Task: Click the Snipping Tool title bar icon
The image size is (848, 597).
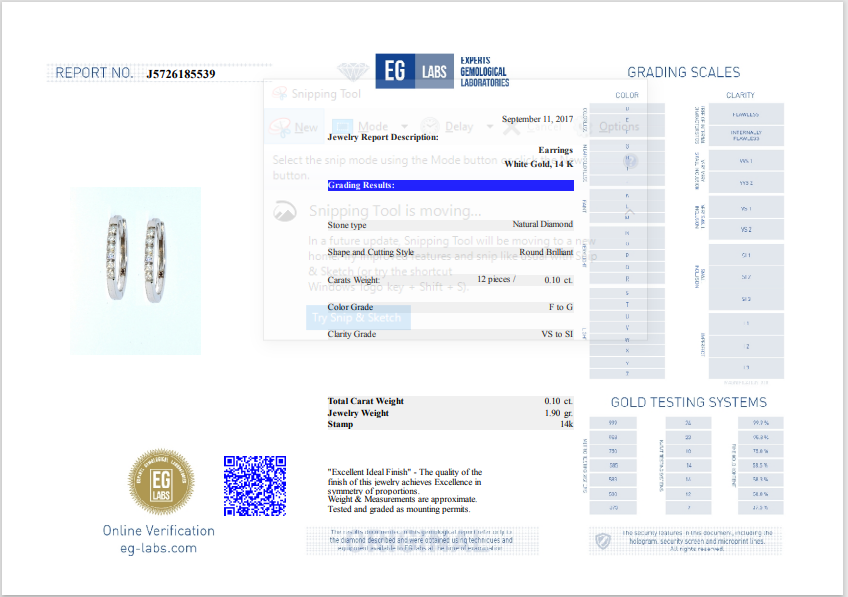Action: (280, 94)
